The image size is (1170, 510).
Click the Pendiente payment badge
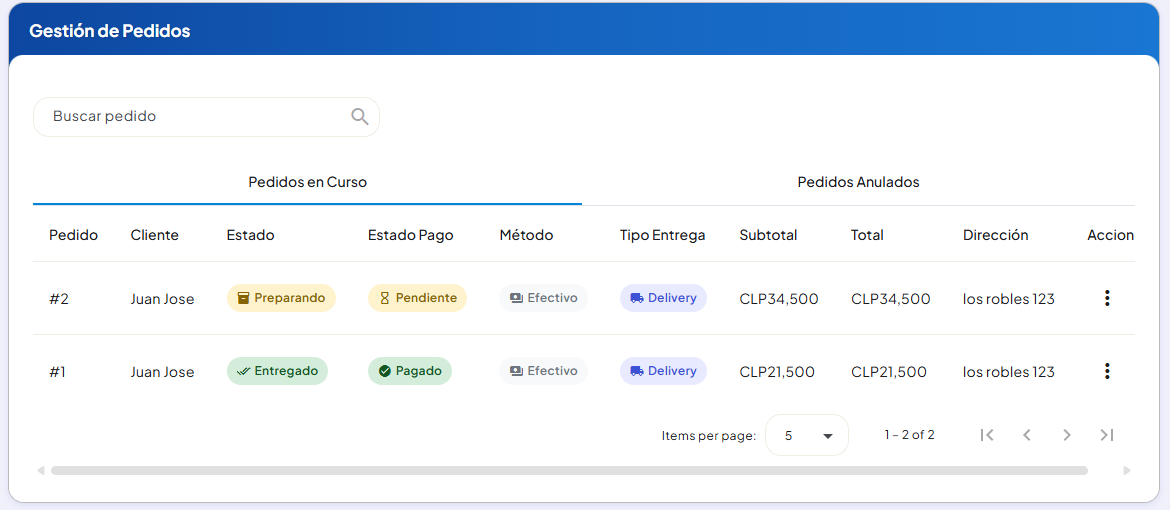(417, 298)
